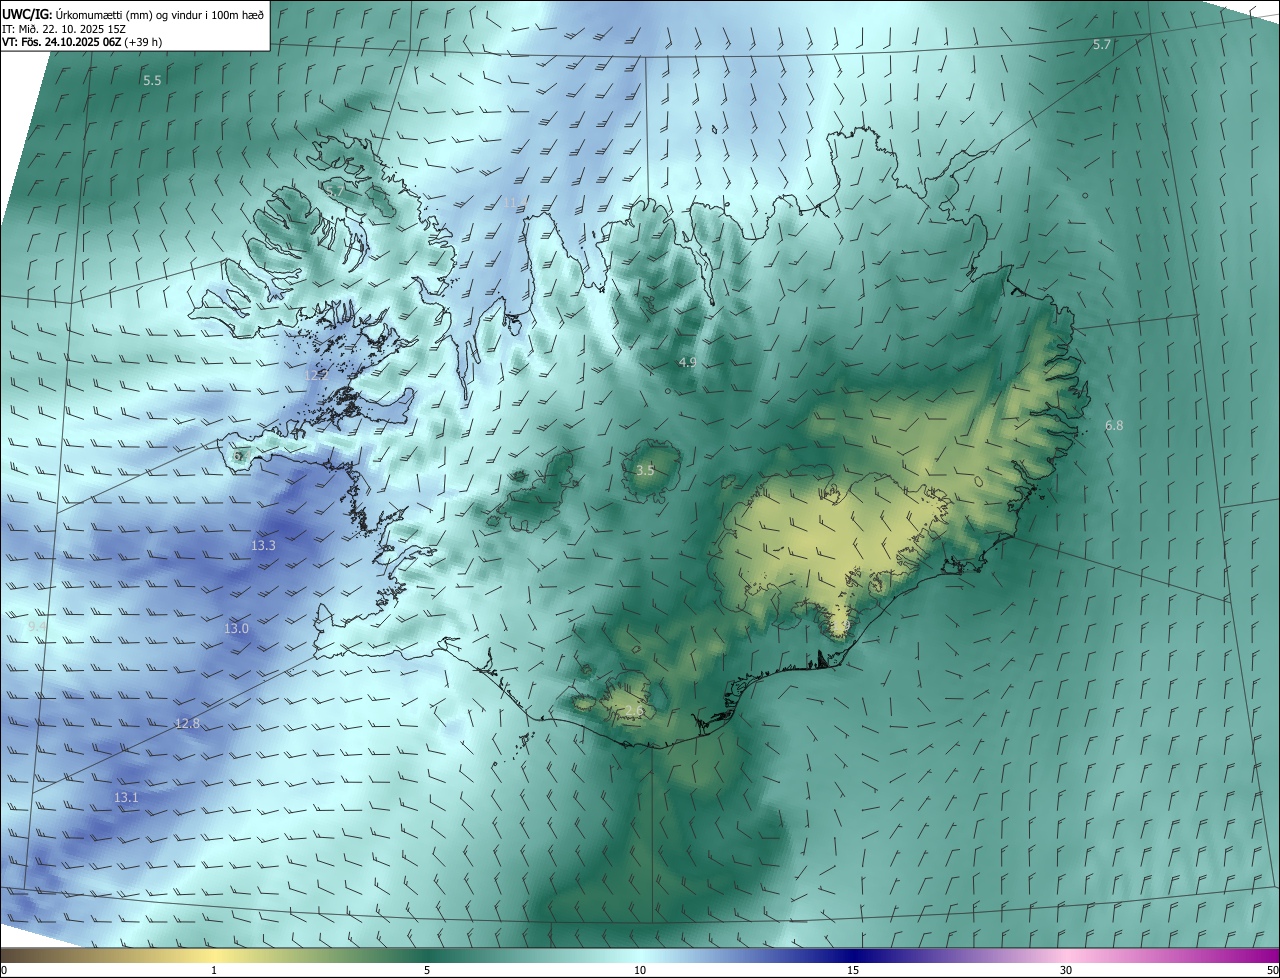Click the 15 tick on the colour scale
The height and width of the screenshot is (978, 1280).
[853, 970]
